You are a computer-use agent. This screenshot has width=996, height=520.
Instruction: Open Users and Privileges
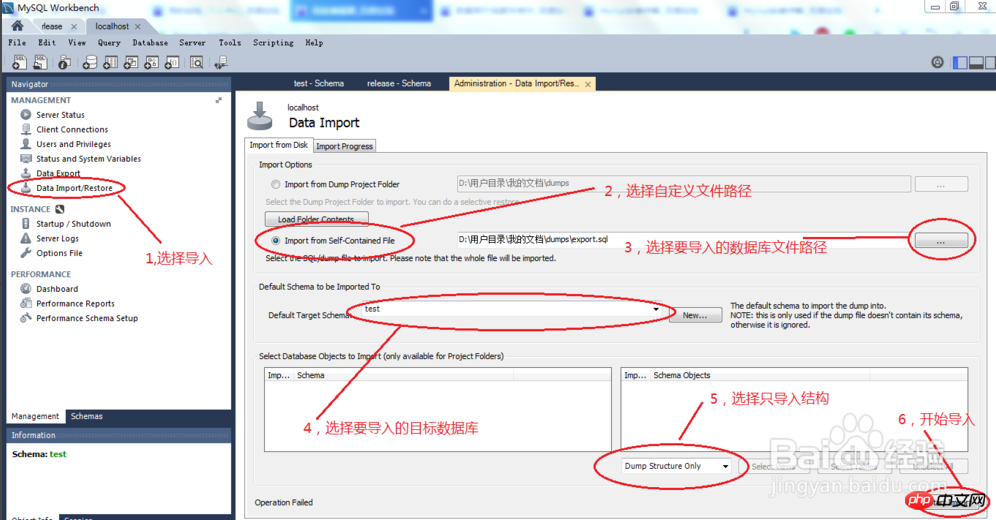[73, 144]
